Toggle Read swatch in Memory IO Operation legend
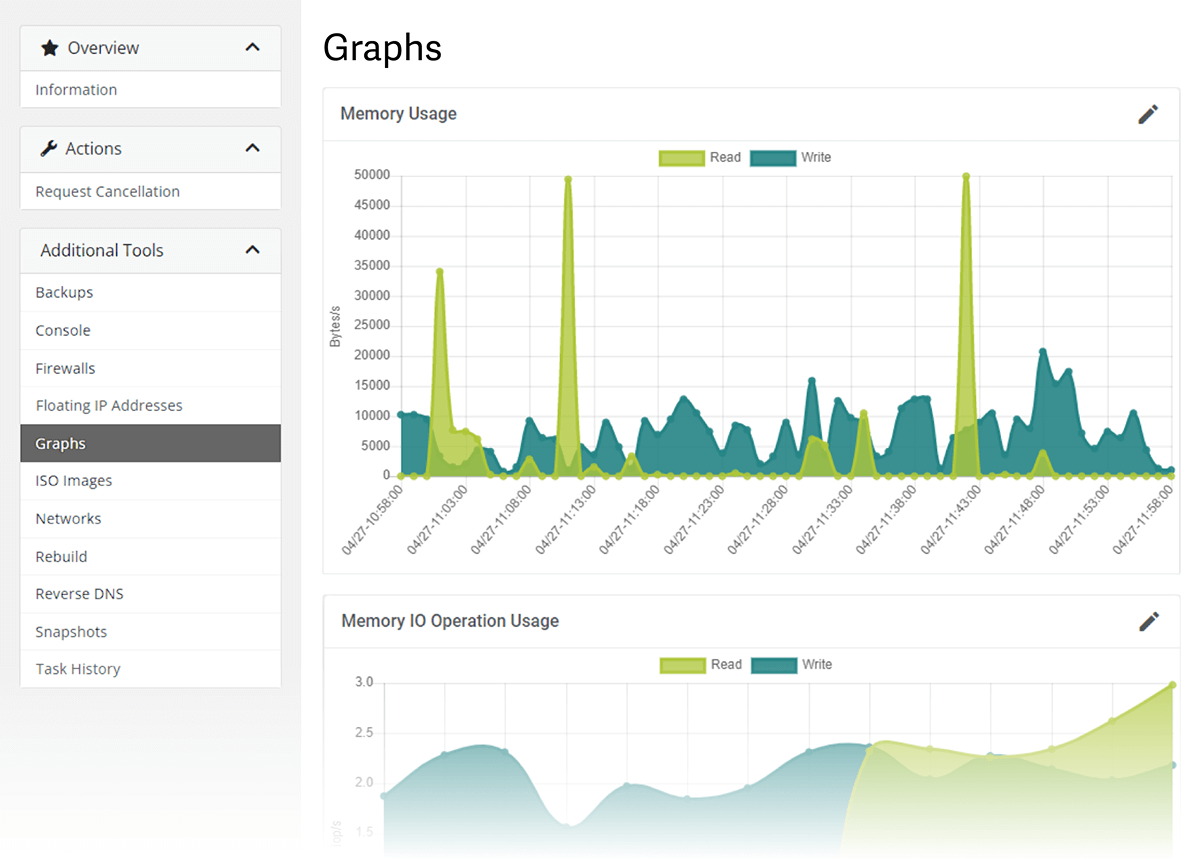The height and width of the screenshot is (860, 1200). point(682,665)
